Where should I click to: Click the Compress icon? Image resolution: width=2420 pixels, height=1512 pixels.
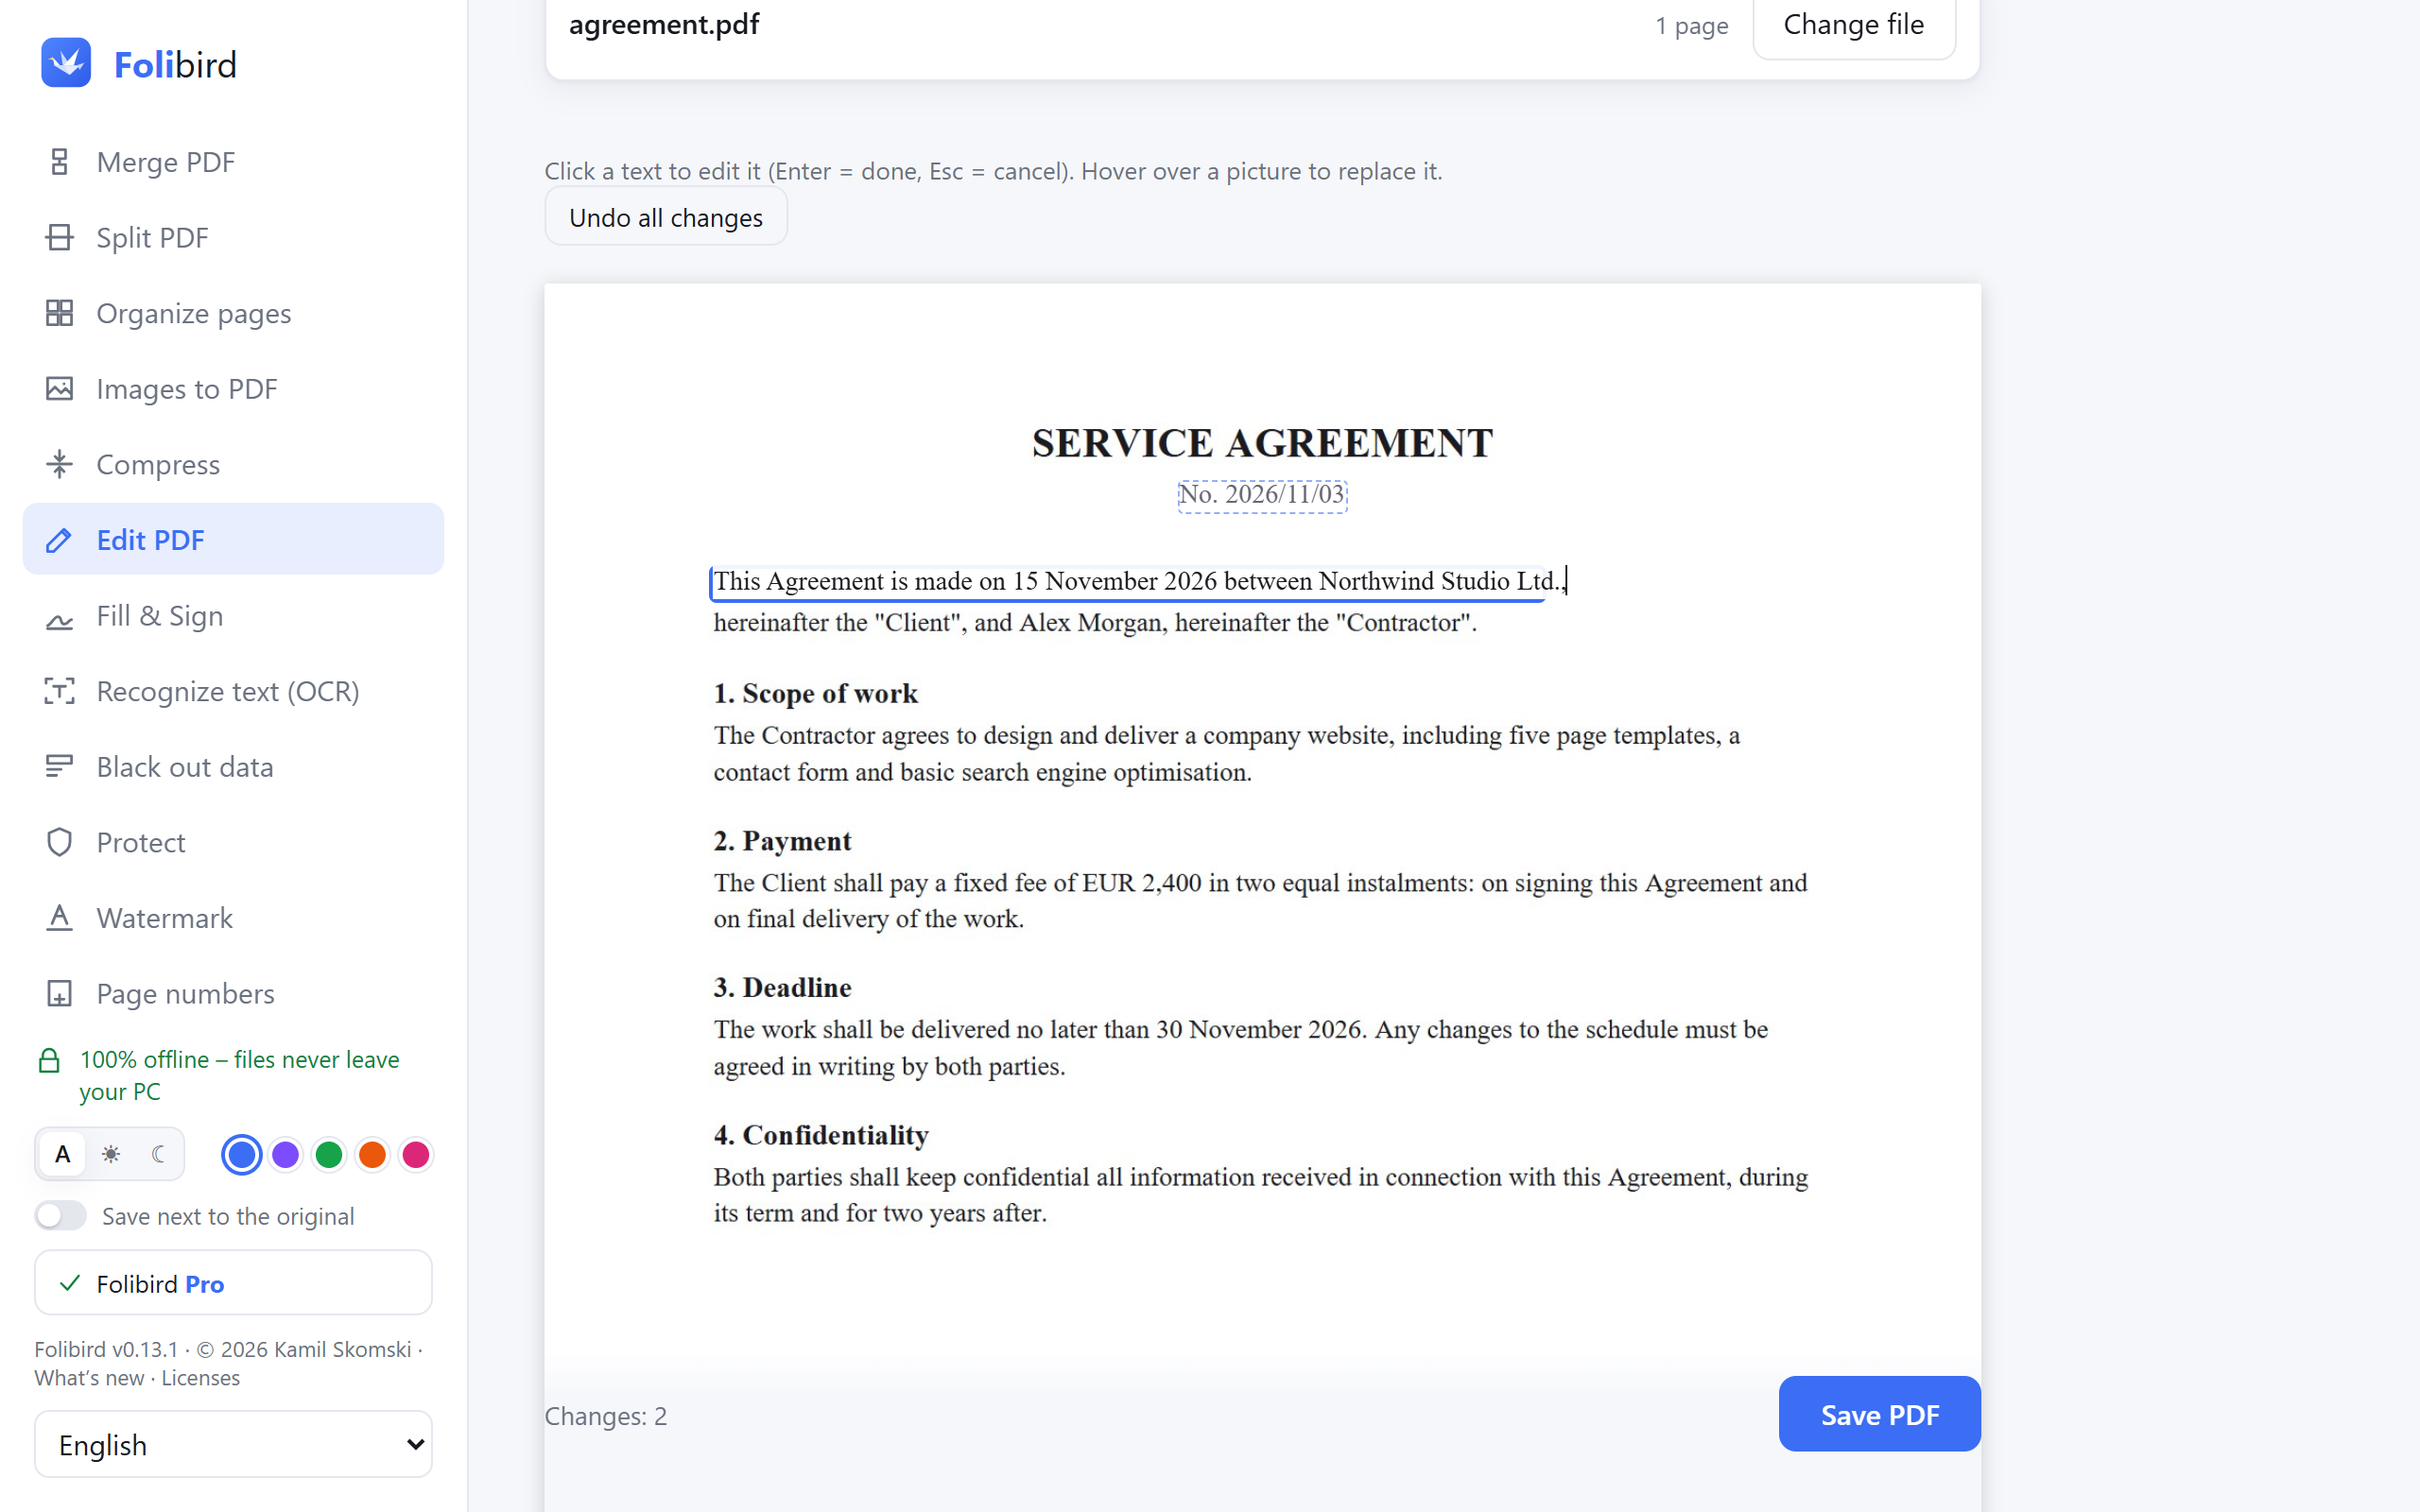60,464
